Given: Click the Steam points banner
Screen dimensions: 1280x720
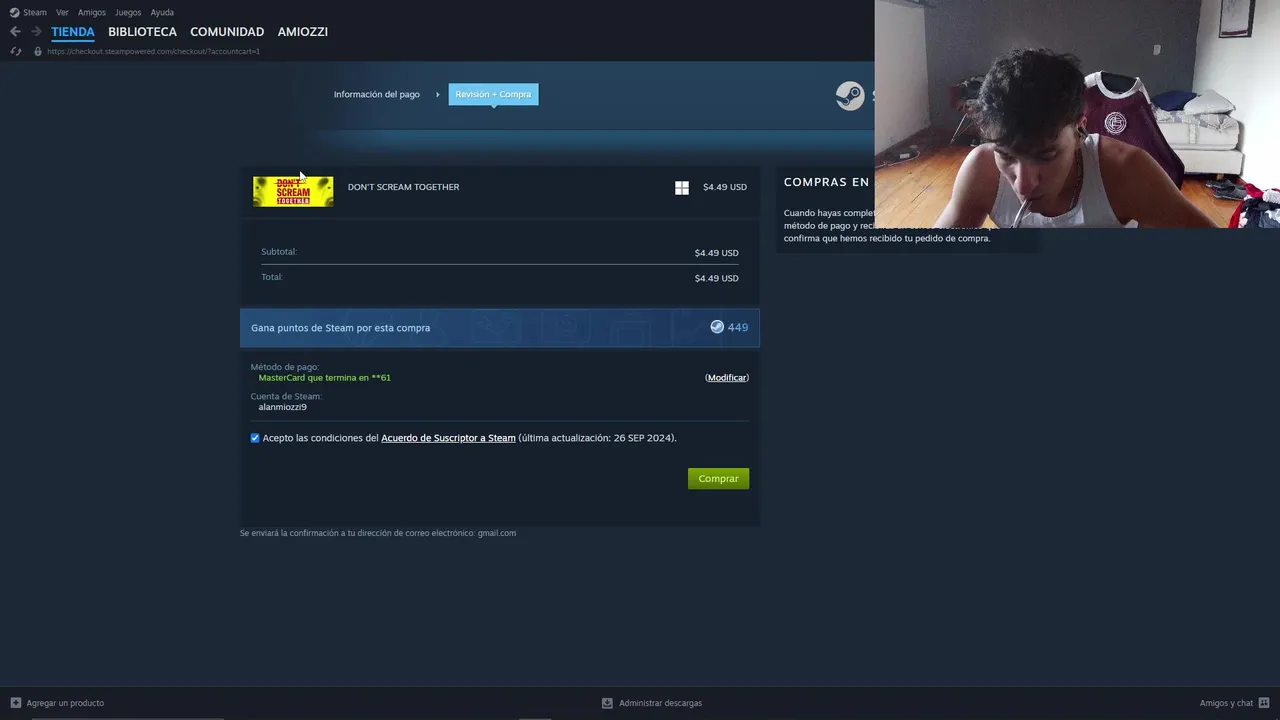Looking at the screenshot, I should (x=500, y=328).
